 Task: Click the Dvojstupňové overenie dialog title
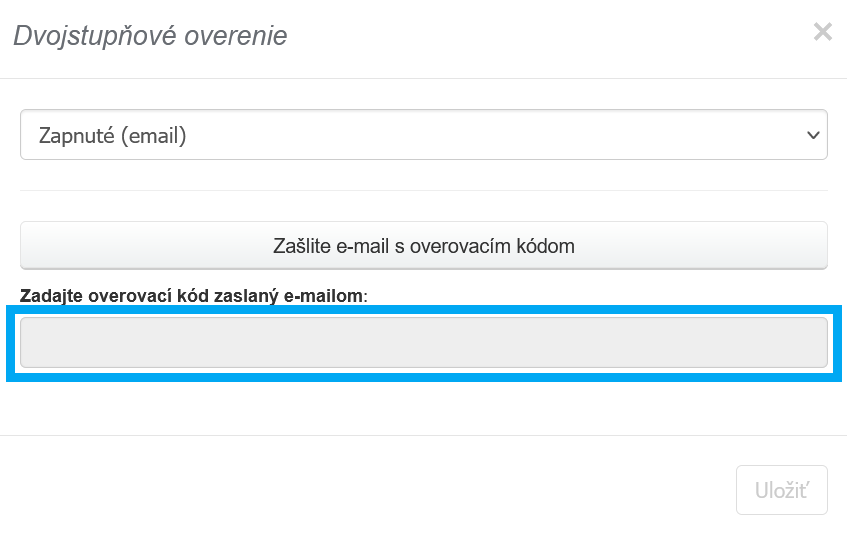pyautogui.click(x=150, y=36)
